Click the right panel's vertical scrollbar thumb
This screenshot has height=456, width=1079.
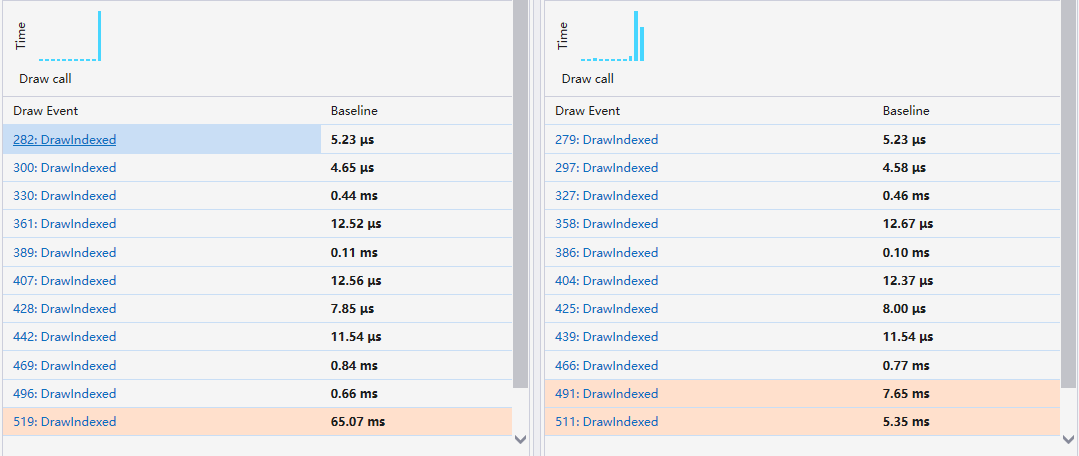[1069, 194]
